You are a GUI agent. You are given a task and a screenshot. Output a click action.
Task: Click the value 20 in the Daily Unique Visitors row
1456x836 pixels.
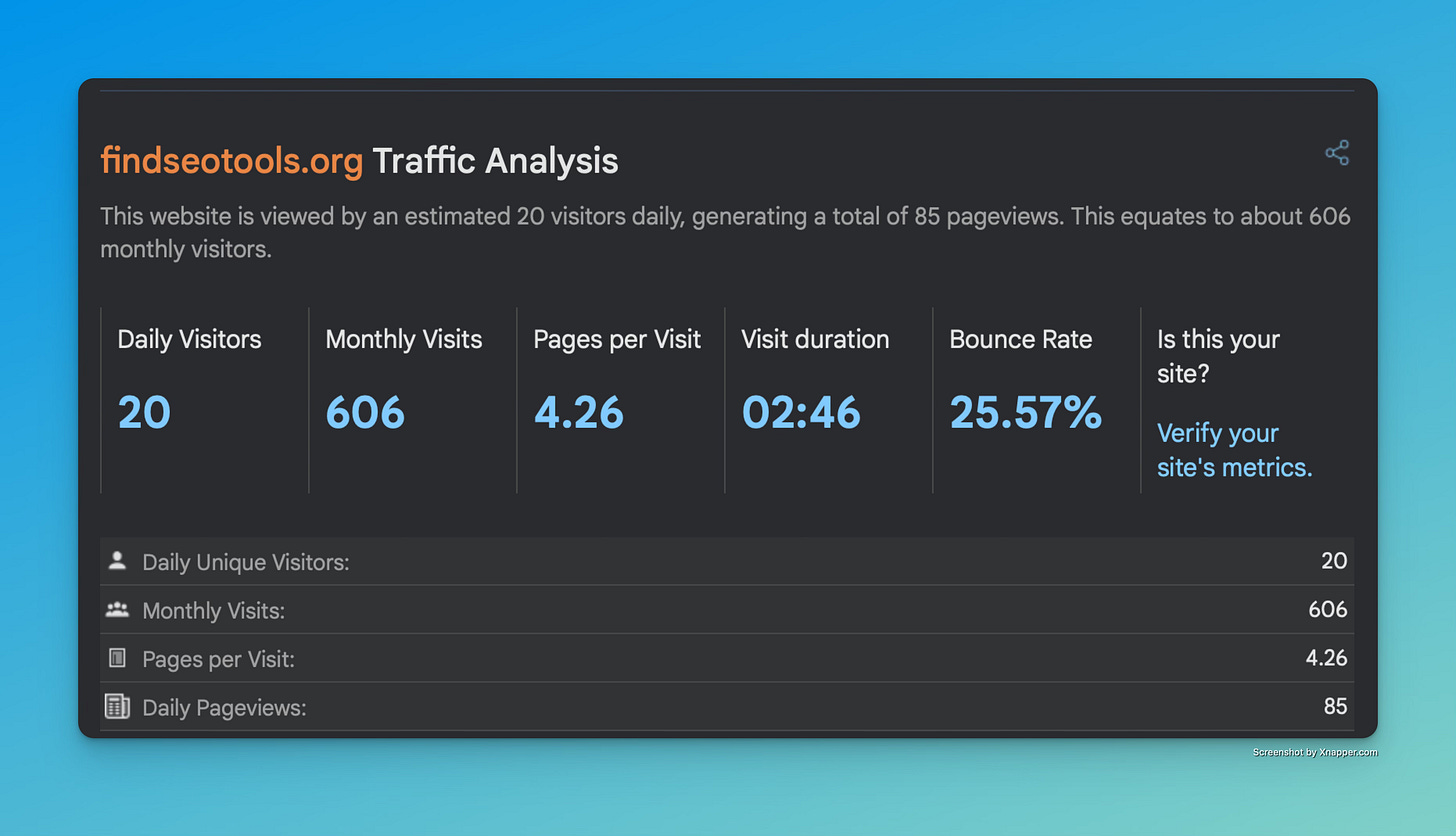pos(1334,561)
